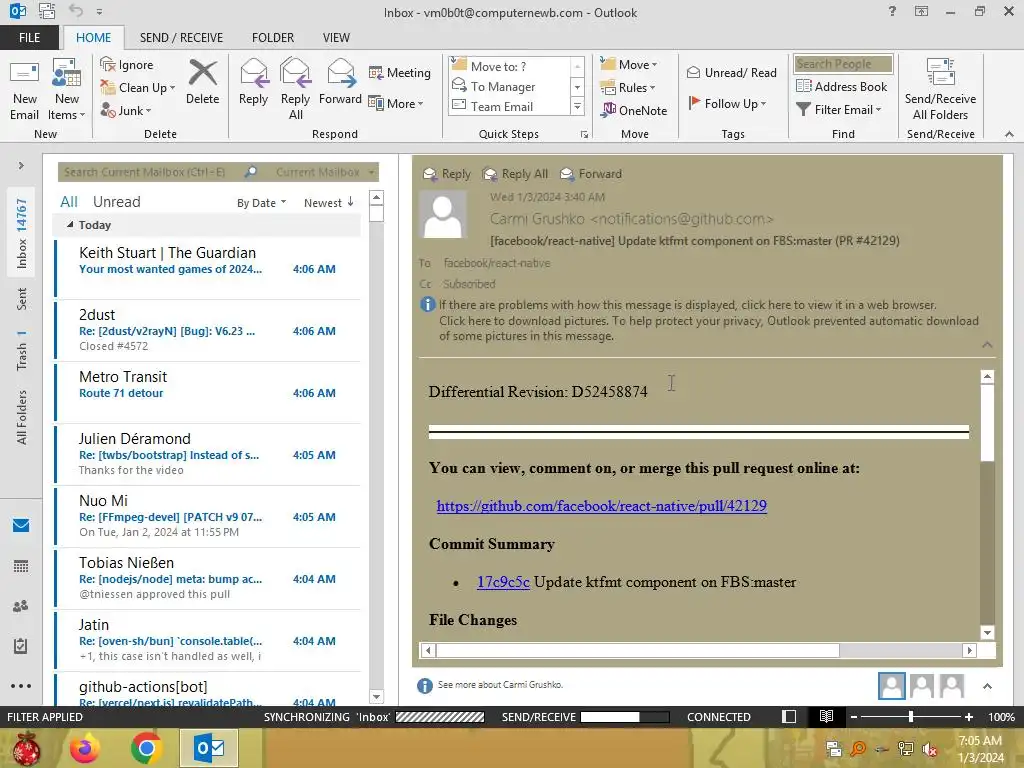This screenshot has height=768, width=1024.
Task: Open the 2dust email
Action: pyautogui.click(x=208, y=330)
